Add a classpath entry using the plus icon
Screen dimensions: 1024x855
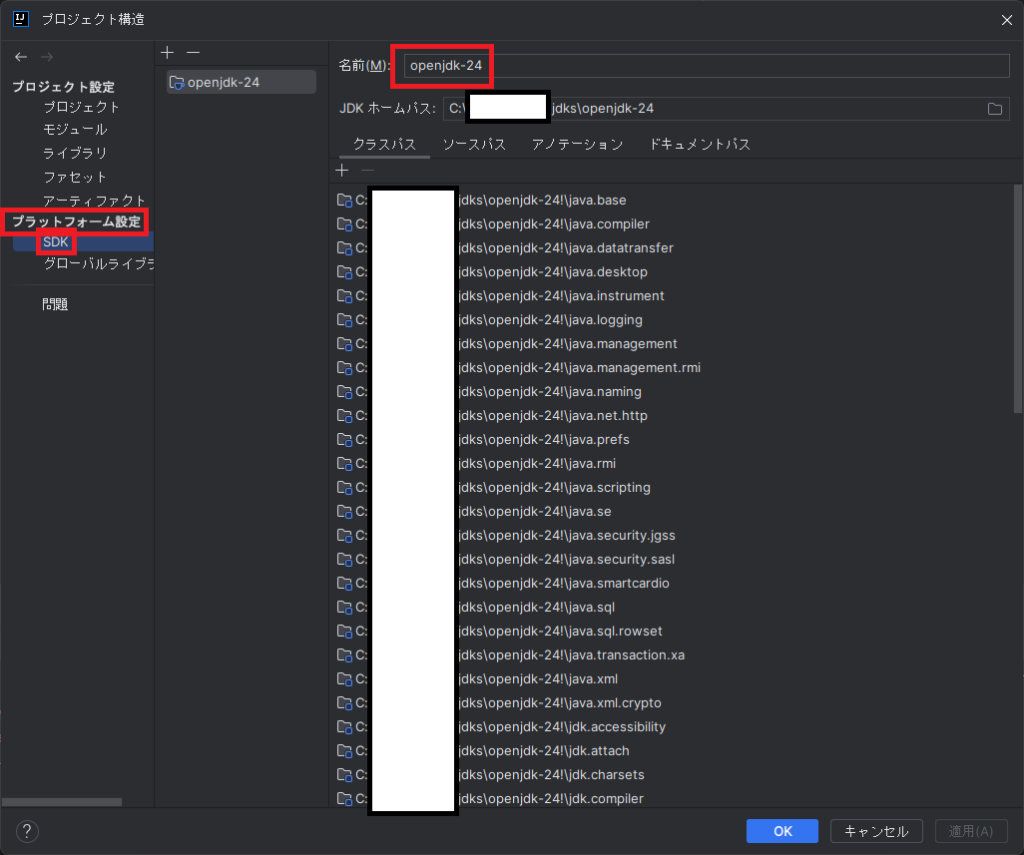tap(341, 170)
